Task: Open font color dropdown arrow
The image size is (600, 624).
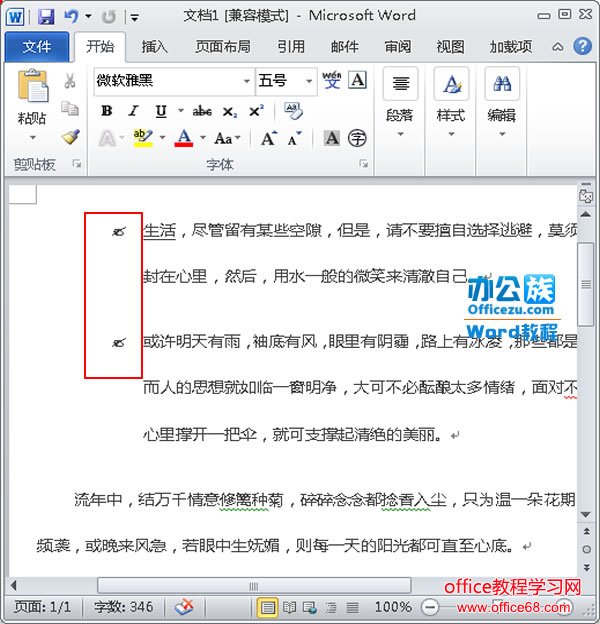Action: 203,138
